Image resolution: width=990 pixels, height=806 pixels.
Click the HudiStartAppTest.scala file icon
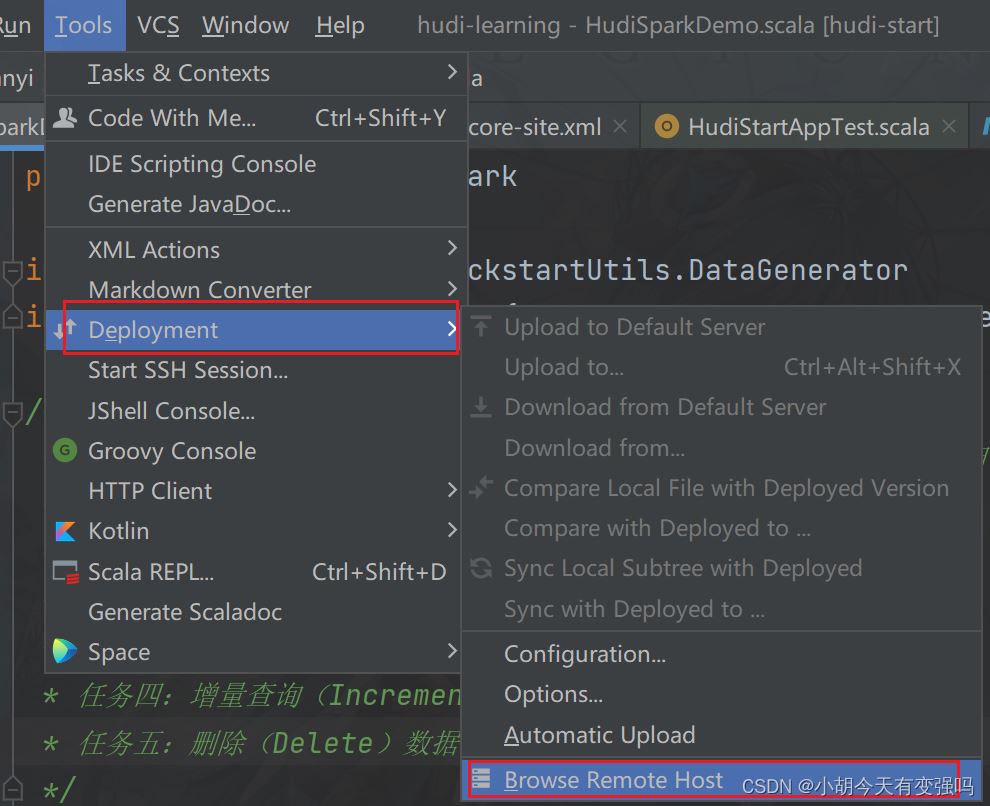(x=667, y=127)
